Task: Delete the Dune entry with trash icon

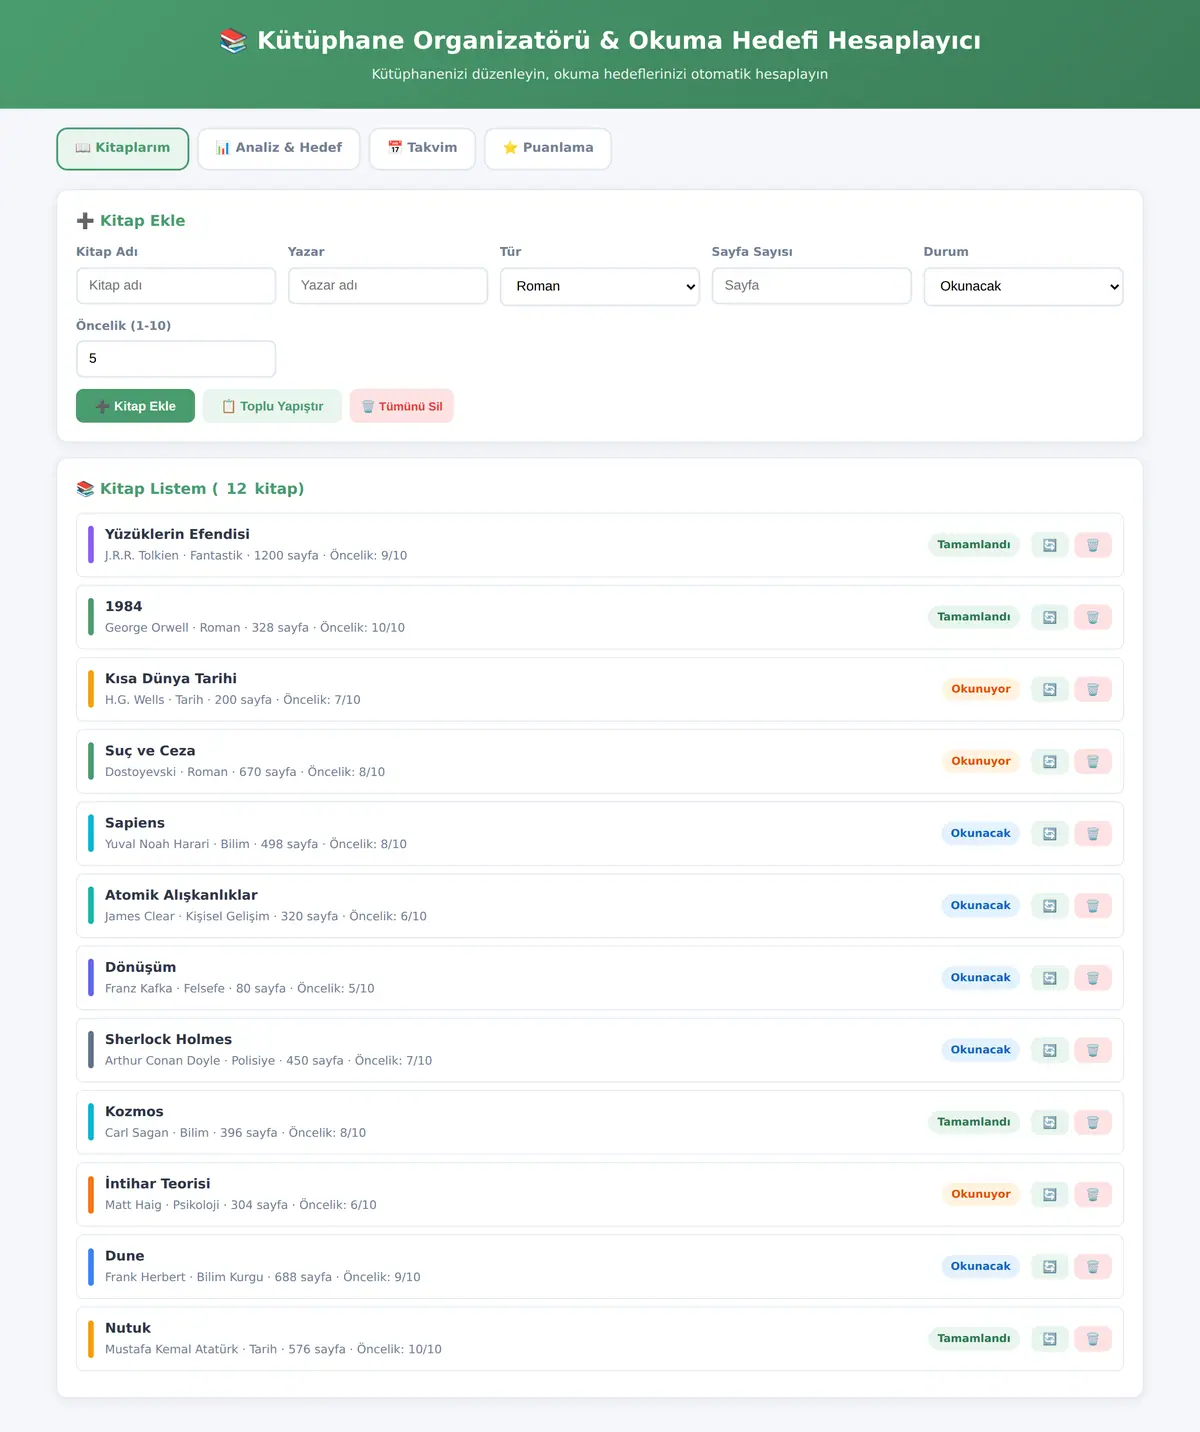Action: [x=1093, y=1266]
